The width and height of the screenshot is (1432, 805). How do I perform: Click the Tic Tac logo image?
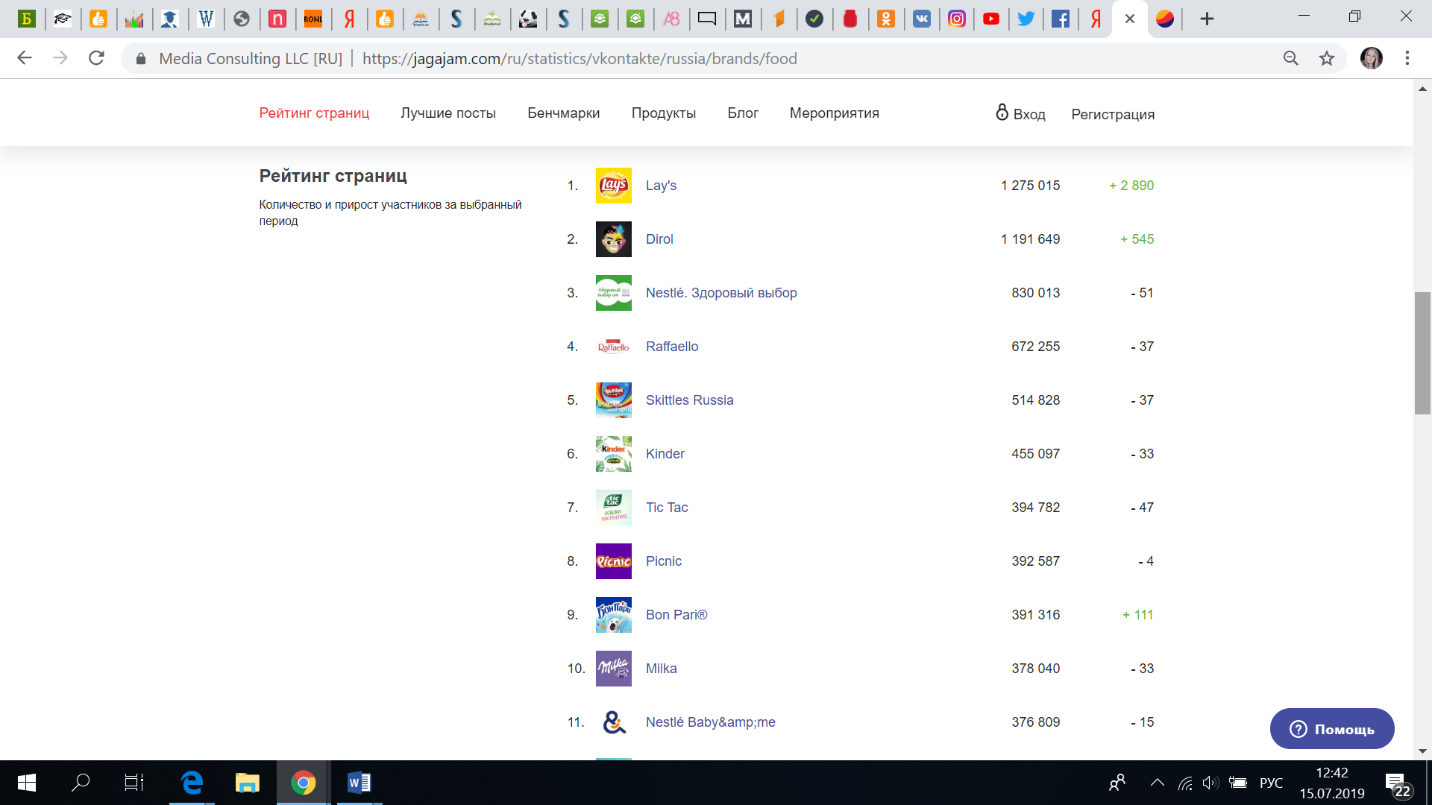[x=613, y=508]
